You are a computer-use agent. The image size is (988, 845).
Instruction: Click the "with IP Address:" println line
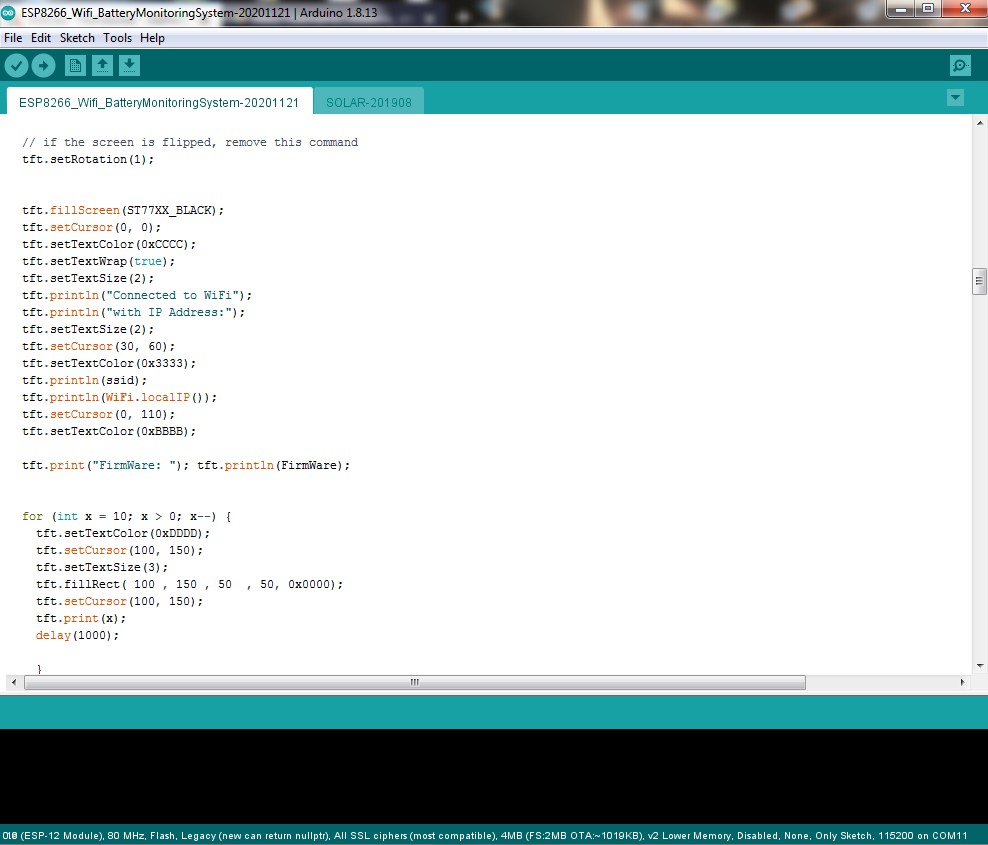134,313
